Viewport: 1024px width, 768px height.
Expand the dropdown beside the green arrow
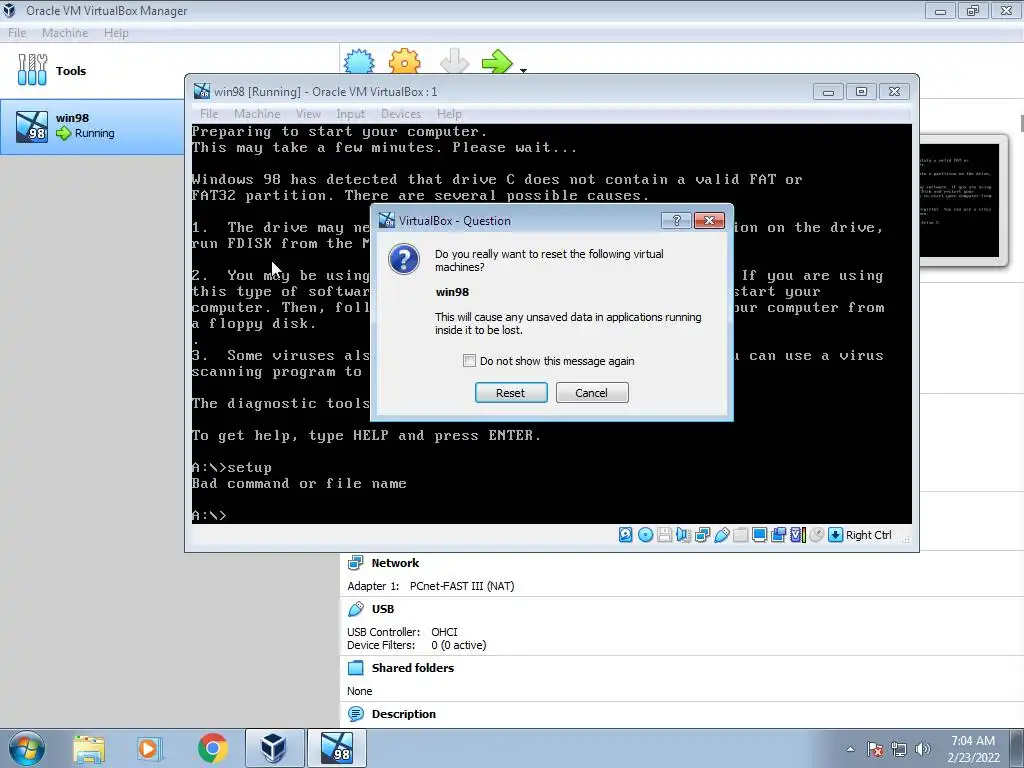point(523,70)
